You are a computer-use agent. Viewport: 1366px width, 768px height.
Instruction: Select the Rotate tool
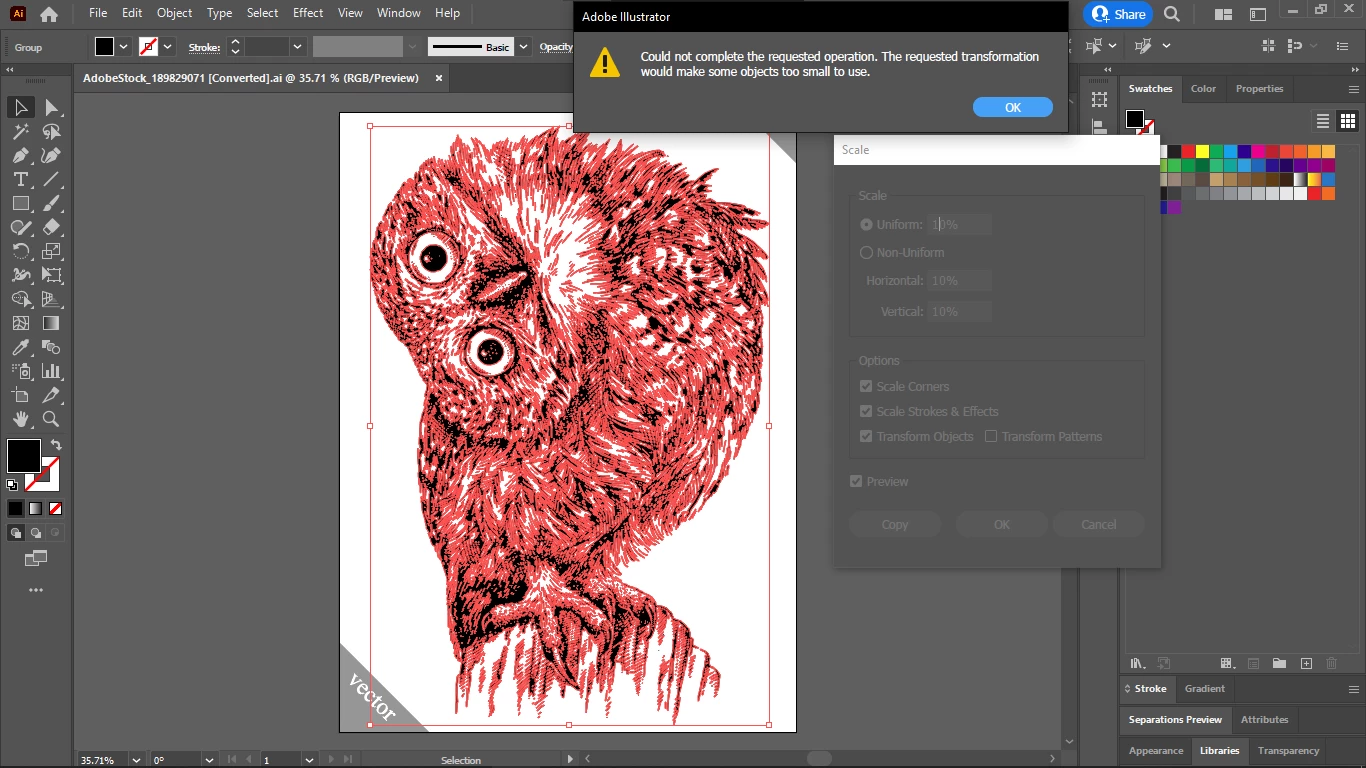coord(21,251)
